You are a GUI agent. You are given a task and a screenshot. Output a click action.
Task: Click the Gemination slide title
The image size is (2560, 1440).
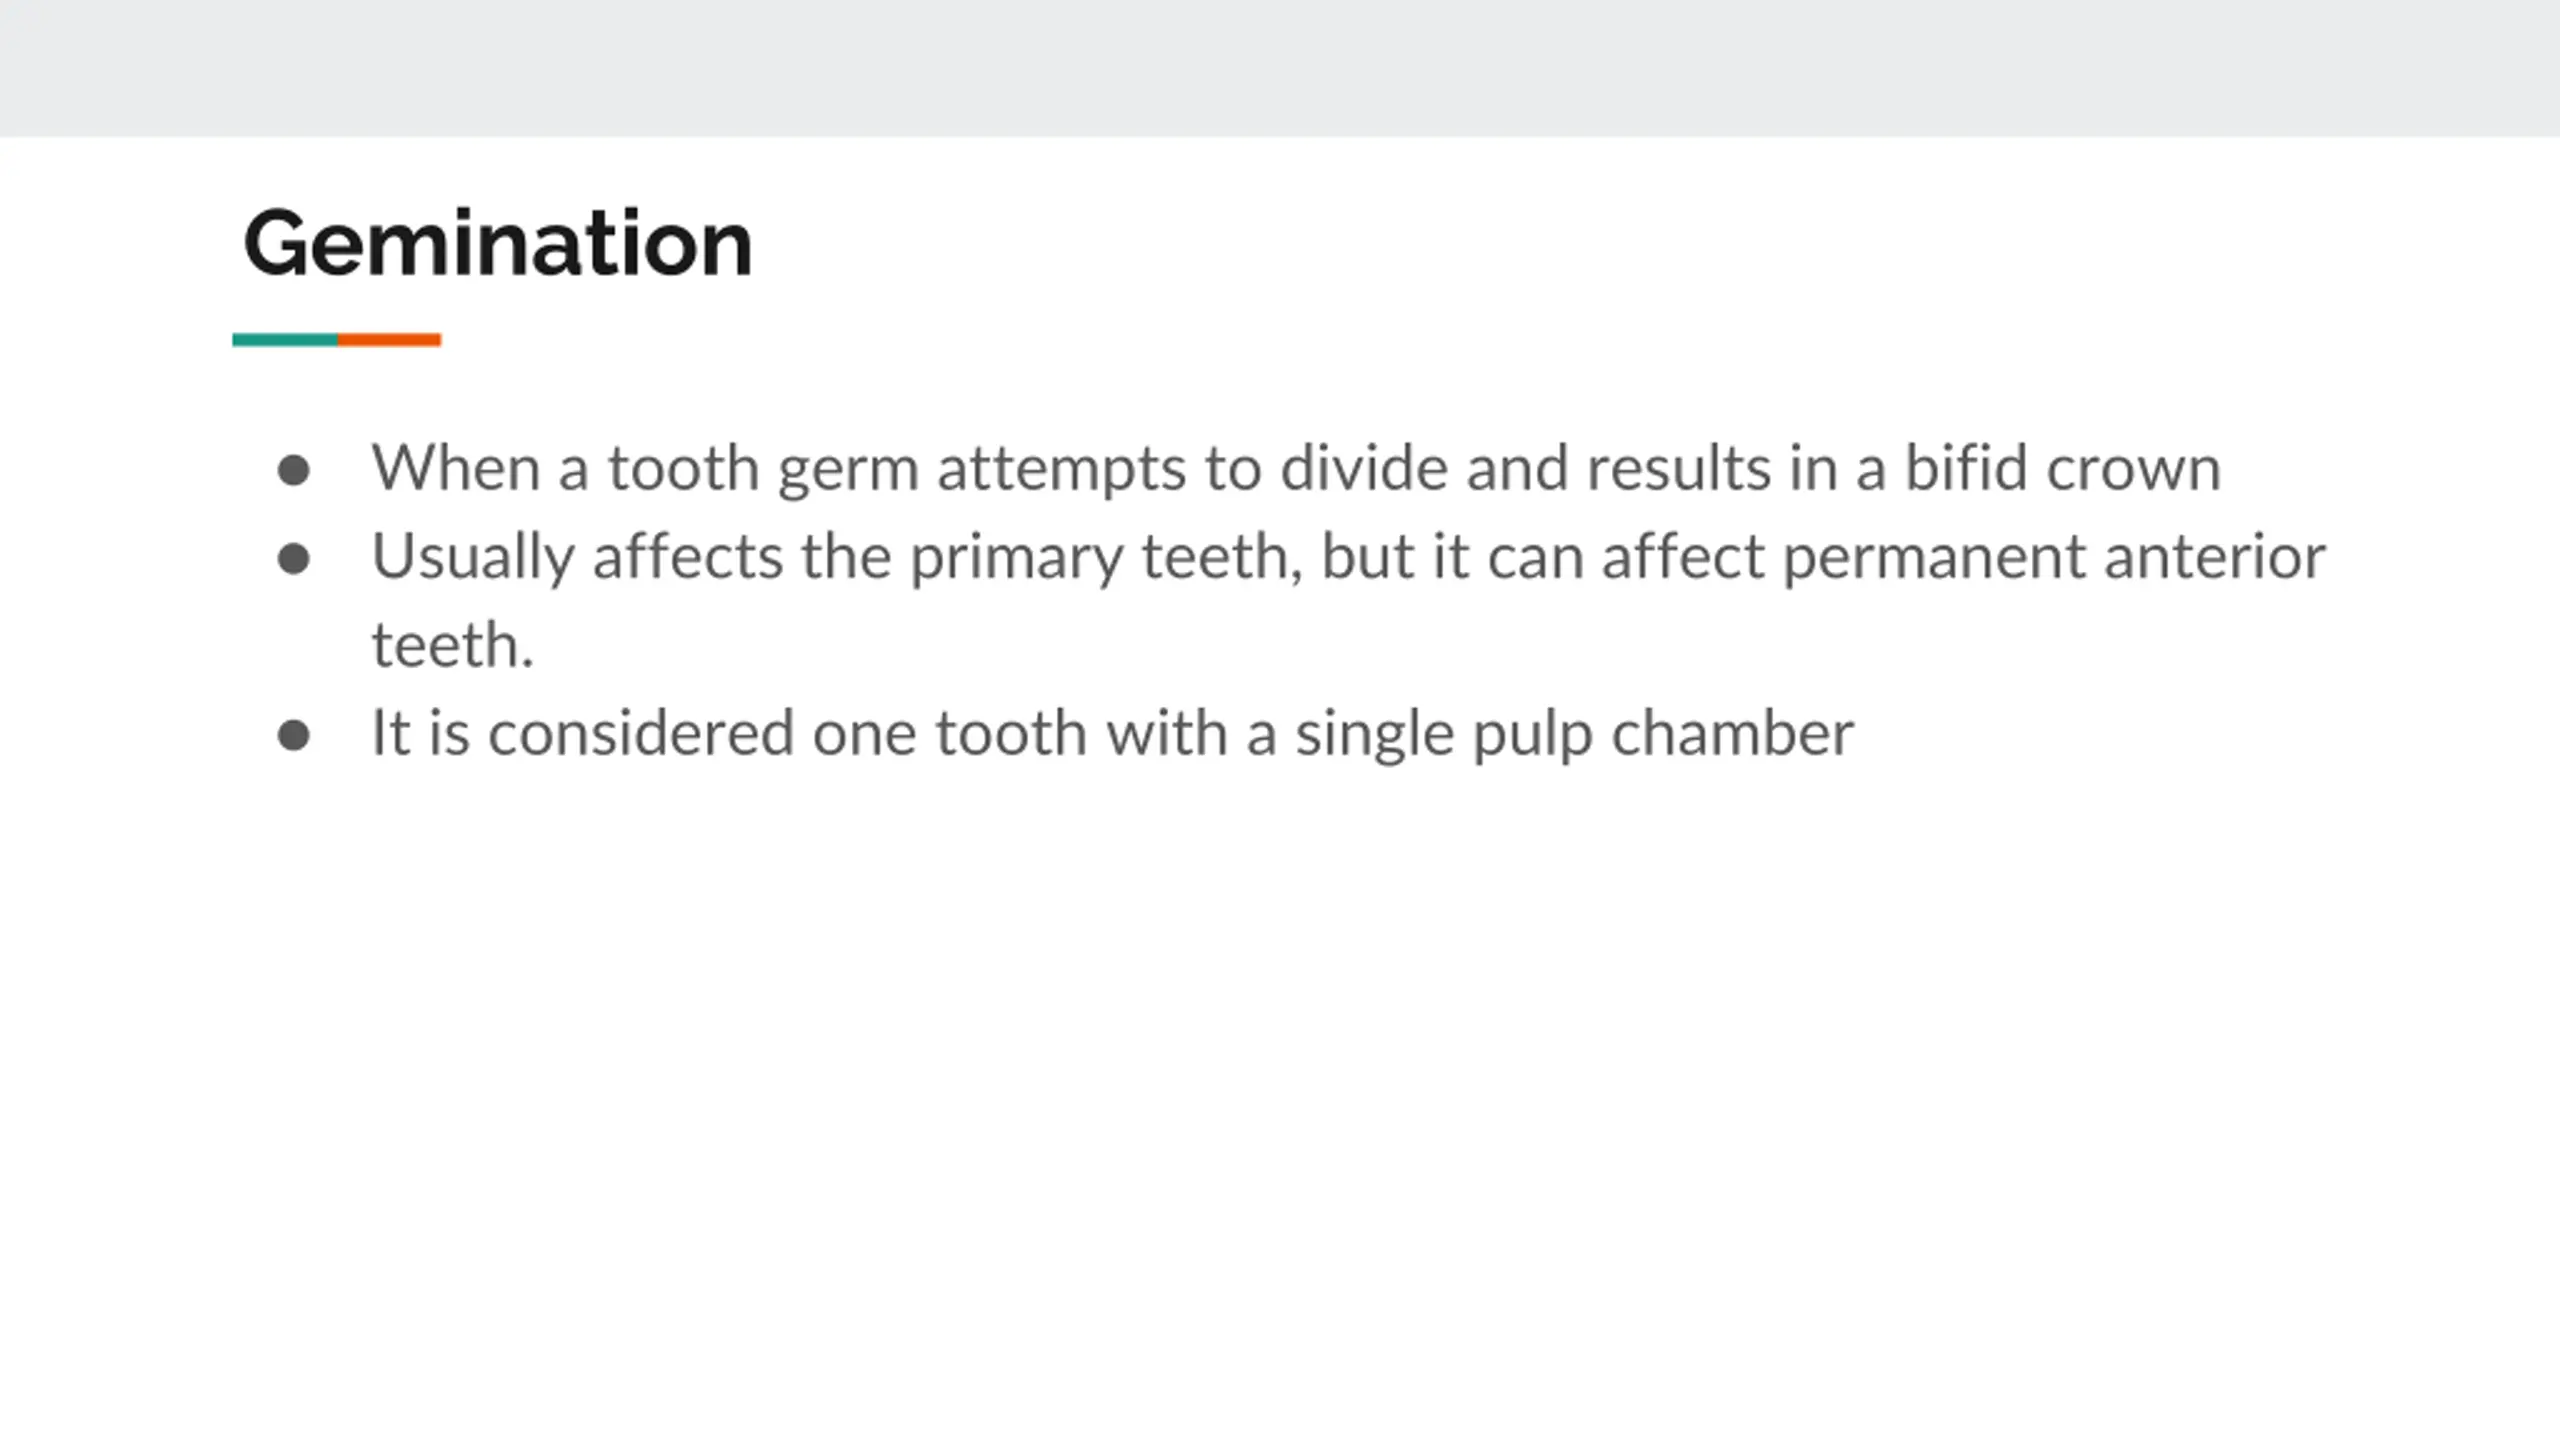[498, 244]
